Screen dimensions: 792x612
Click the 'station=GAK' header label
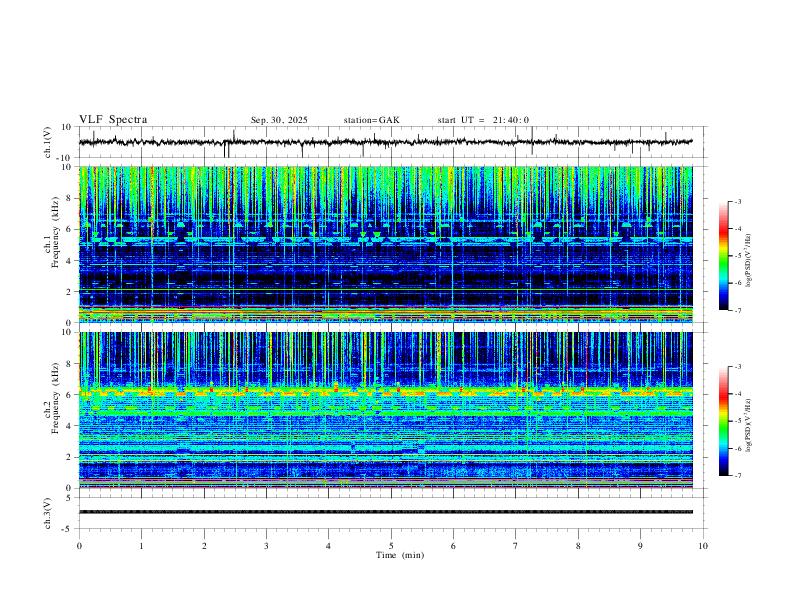pos(372,120)
